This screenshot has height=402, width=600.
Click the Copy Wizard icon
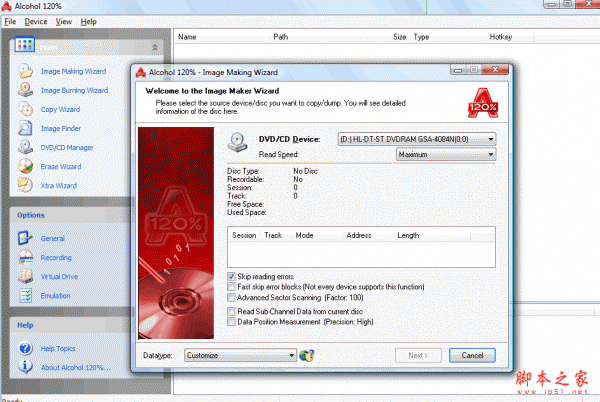[25, 109]
